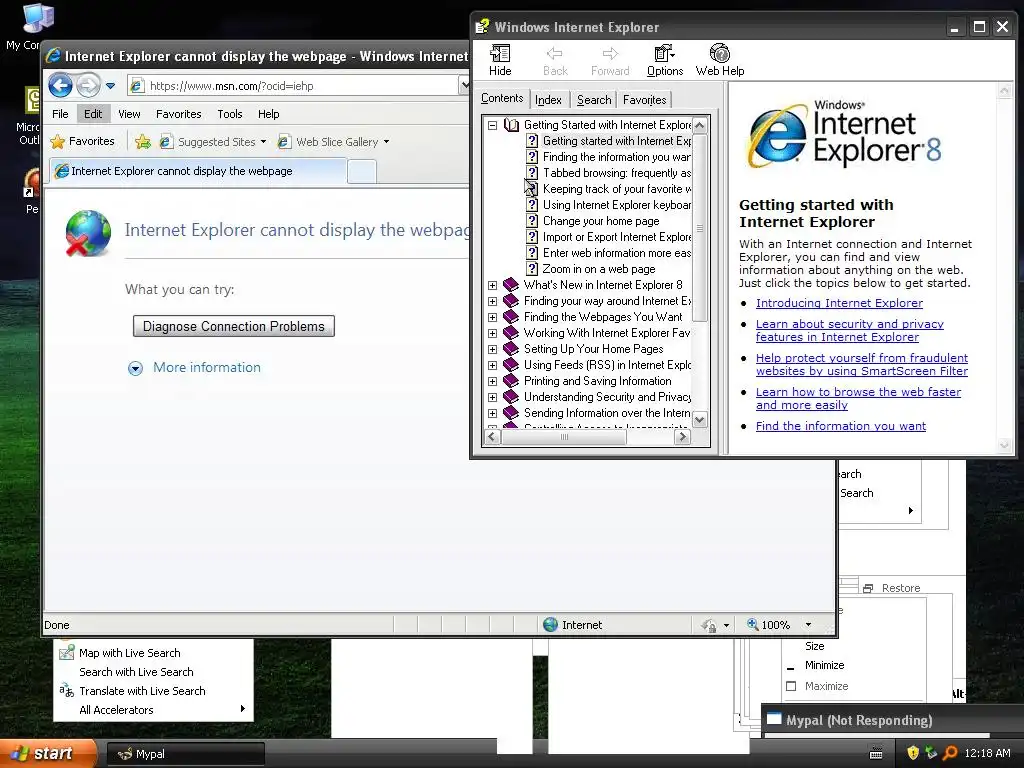1024x768 pixels.
Task: Click Find the information you want link
Action: (840, 426)
